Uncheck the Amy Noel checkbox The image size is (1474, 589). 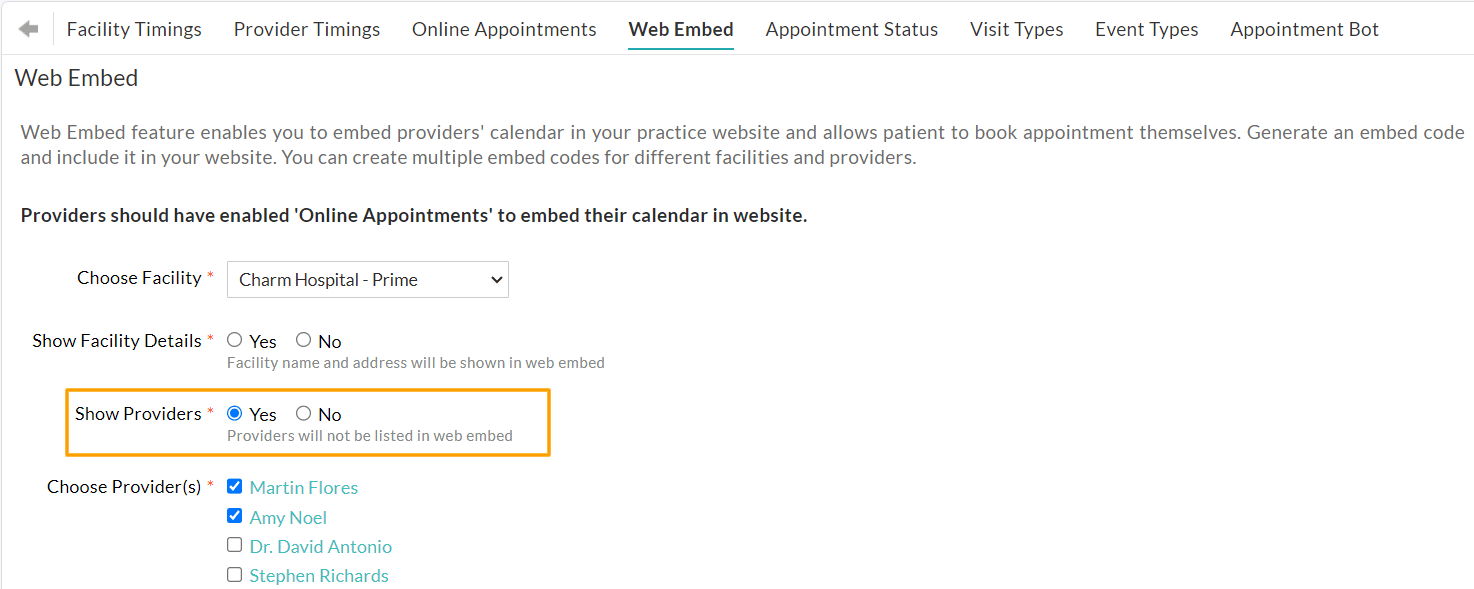click(235, 516)
